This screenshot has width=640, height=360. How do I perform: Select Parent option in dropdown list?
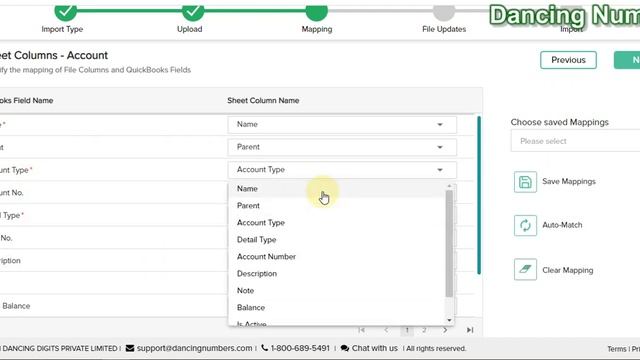[337, 206]
